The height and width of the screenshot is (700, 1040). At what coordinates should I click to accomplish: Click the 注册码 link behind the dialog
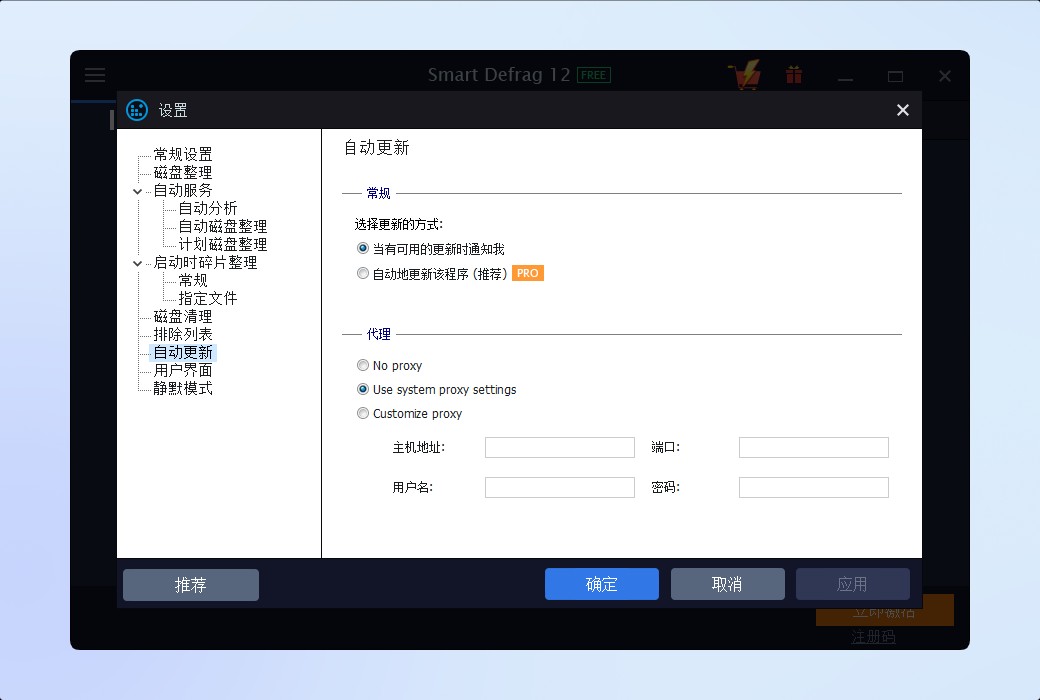point(873,637)
